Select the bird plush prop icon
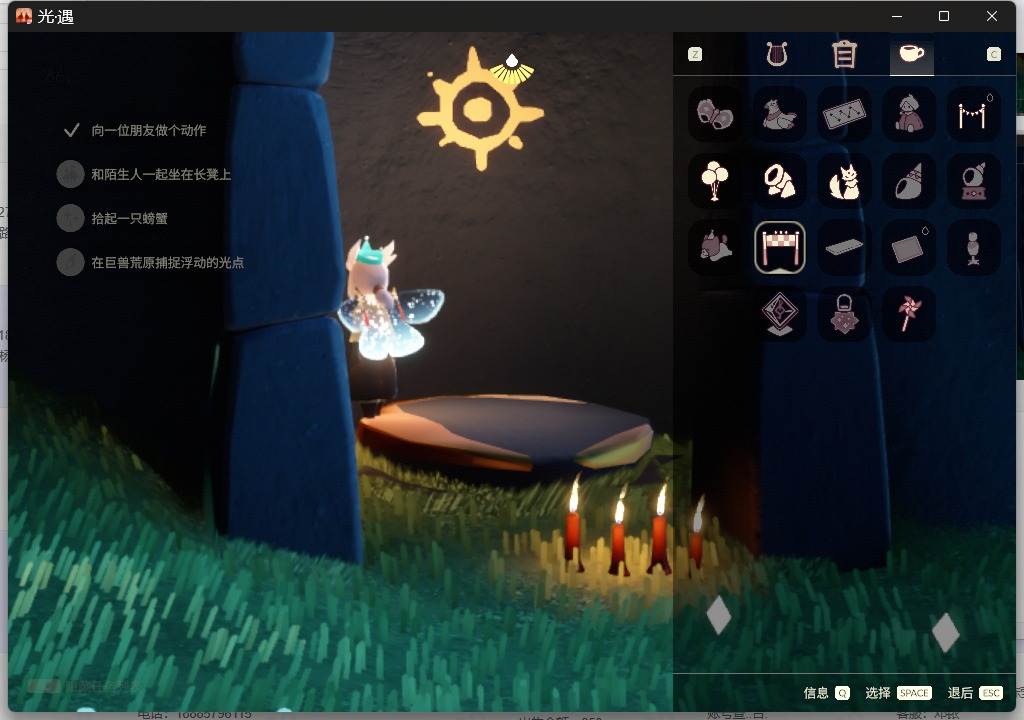This screenshot has width=1024, height=720. 779,114
